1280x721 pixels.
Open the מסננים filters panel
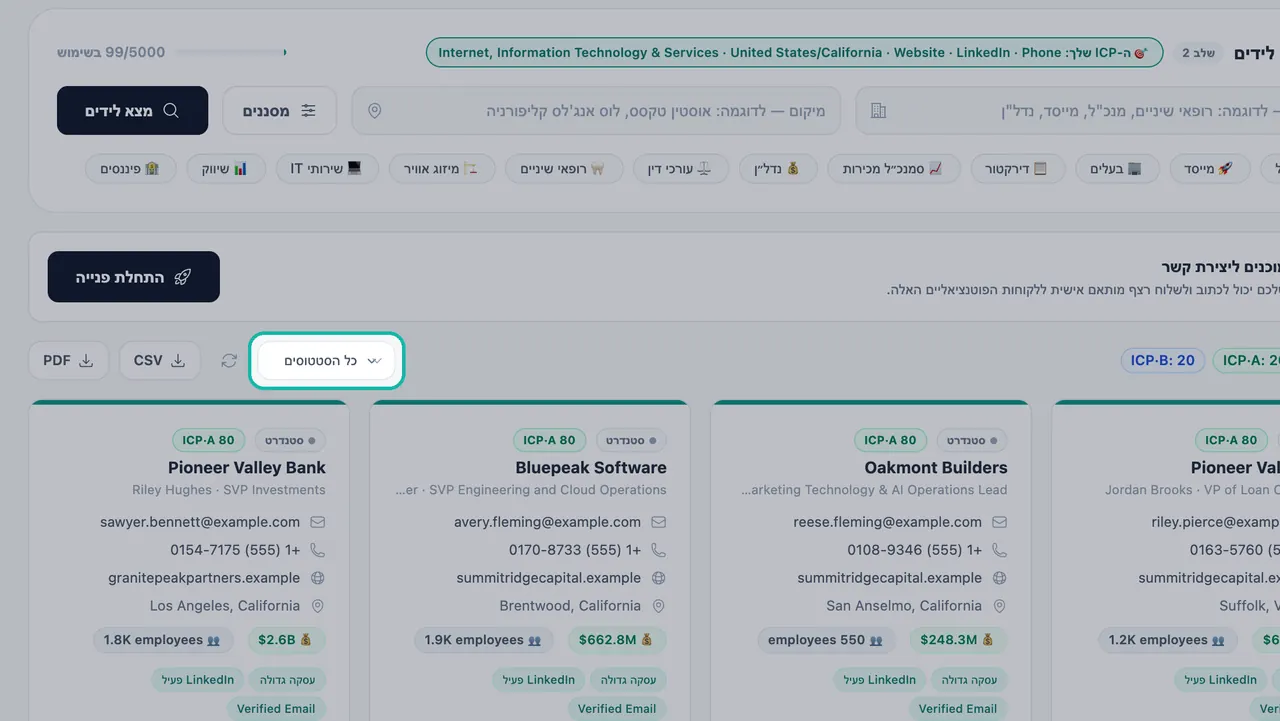[x=280, y=111]
